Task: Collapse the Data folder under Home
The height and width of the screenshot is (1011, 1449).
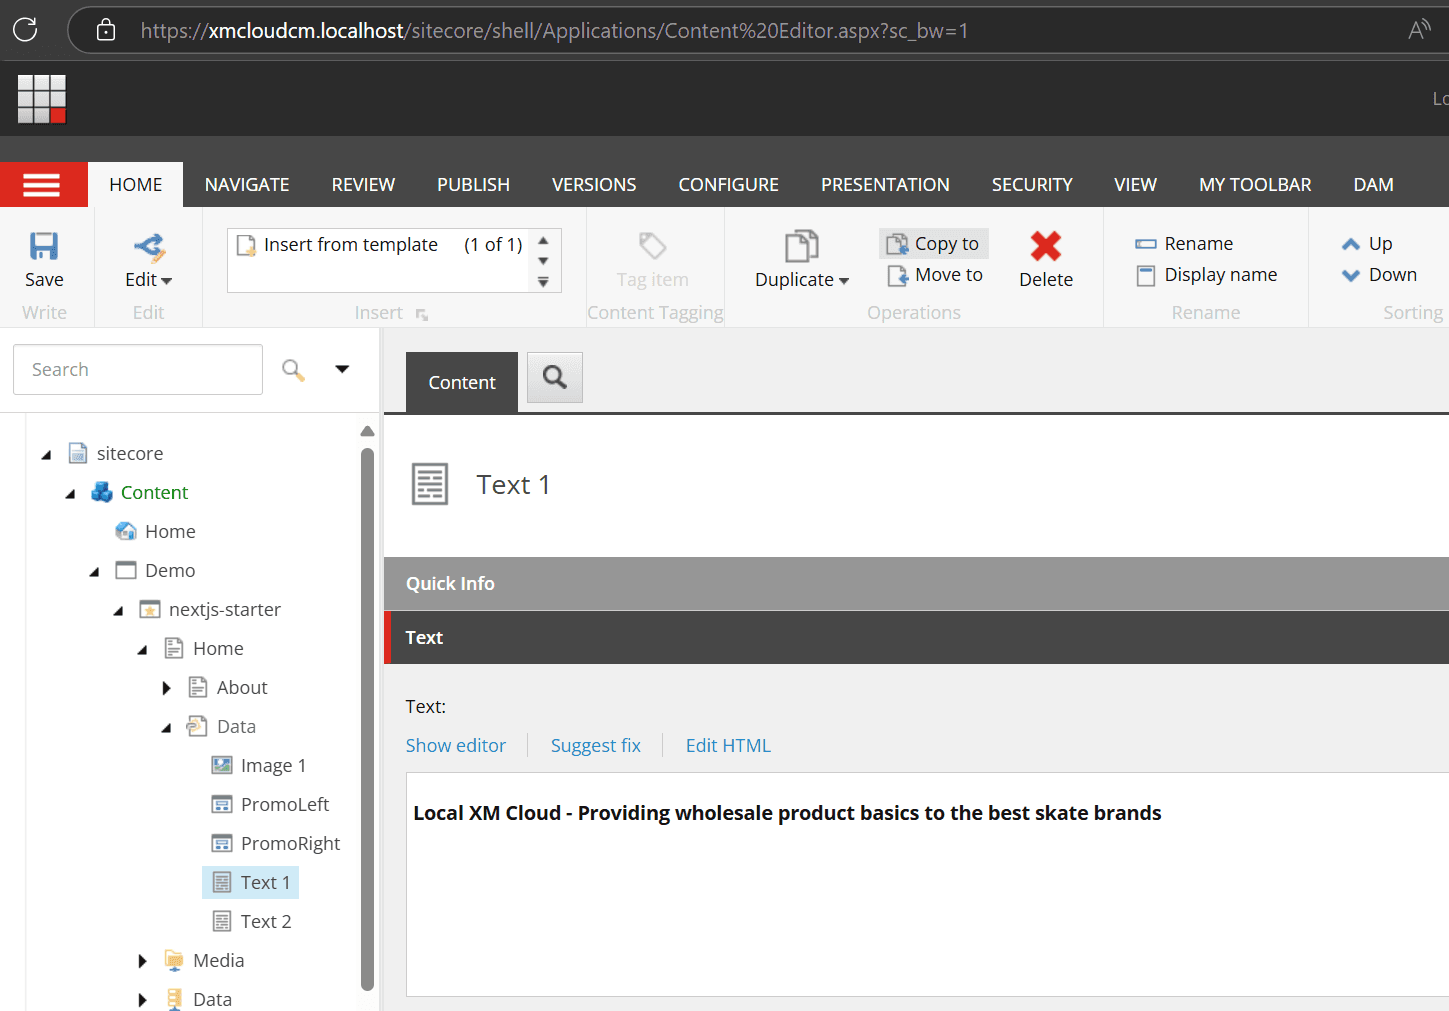Action: point(166,728)
